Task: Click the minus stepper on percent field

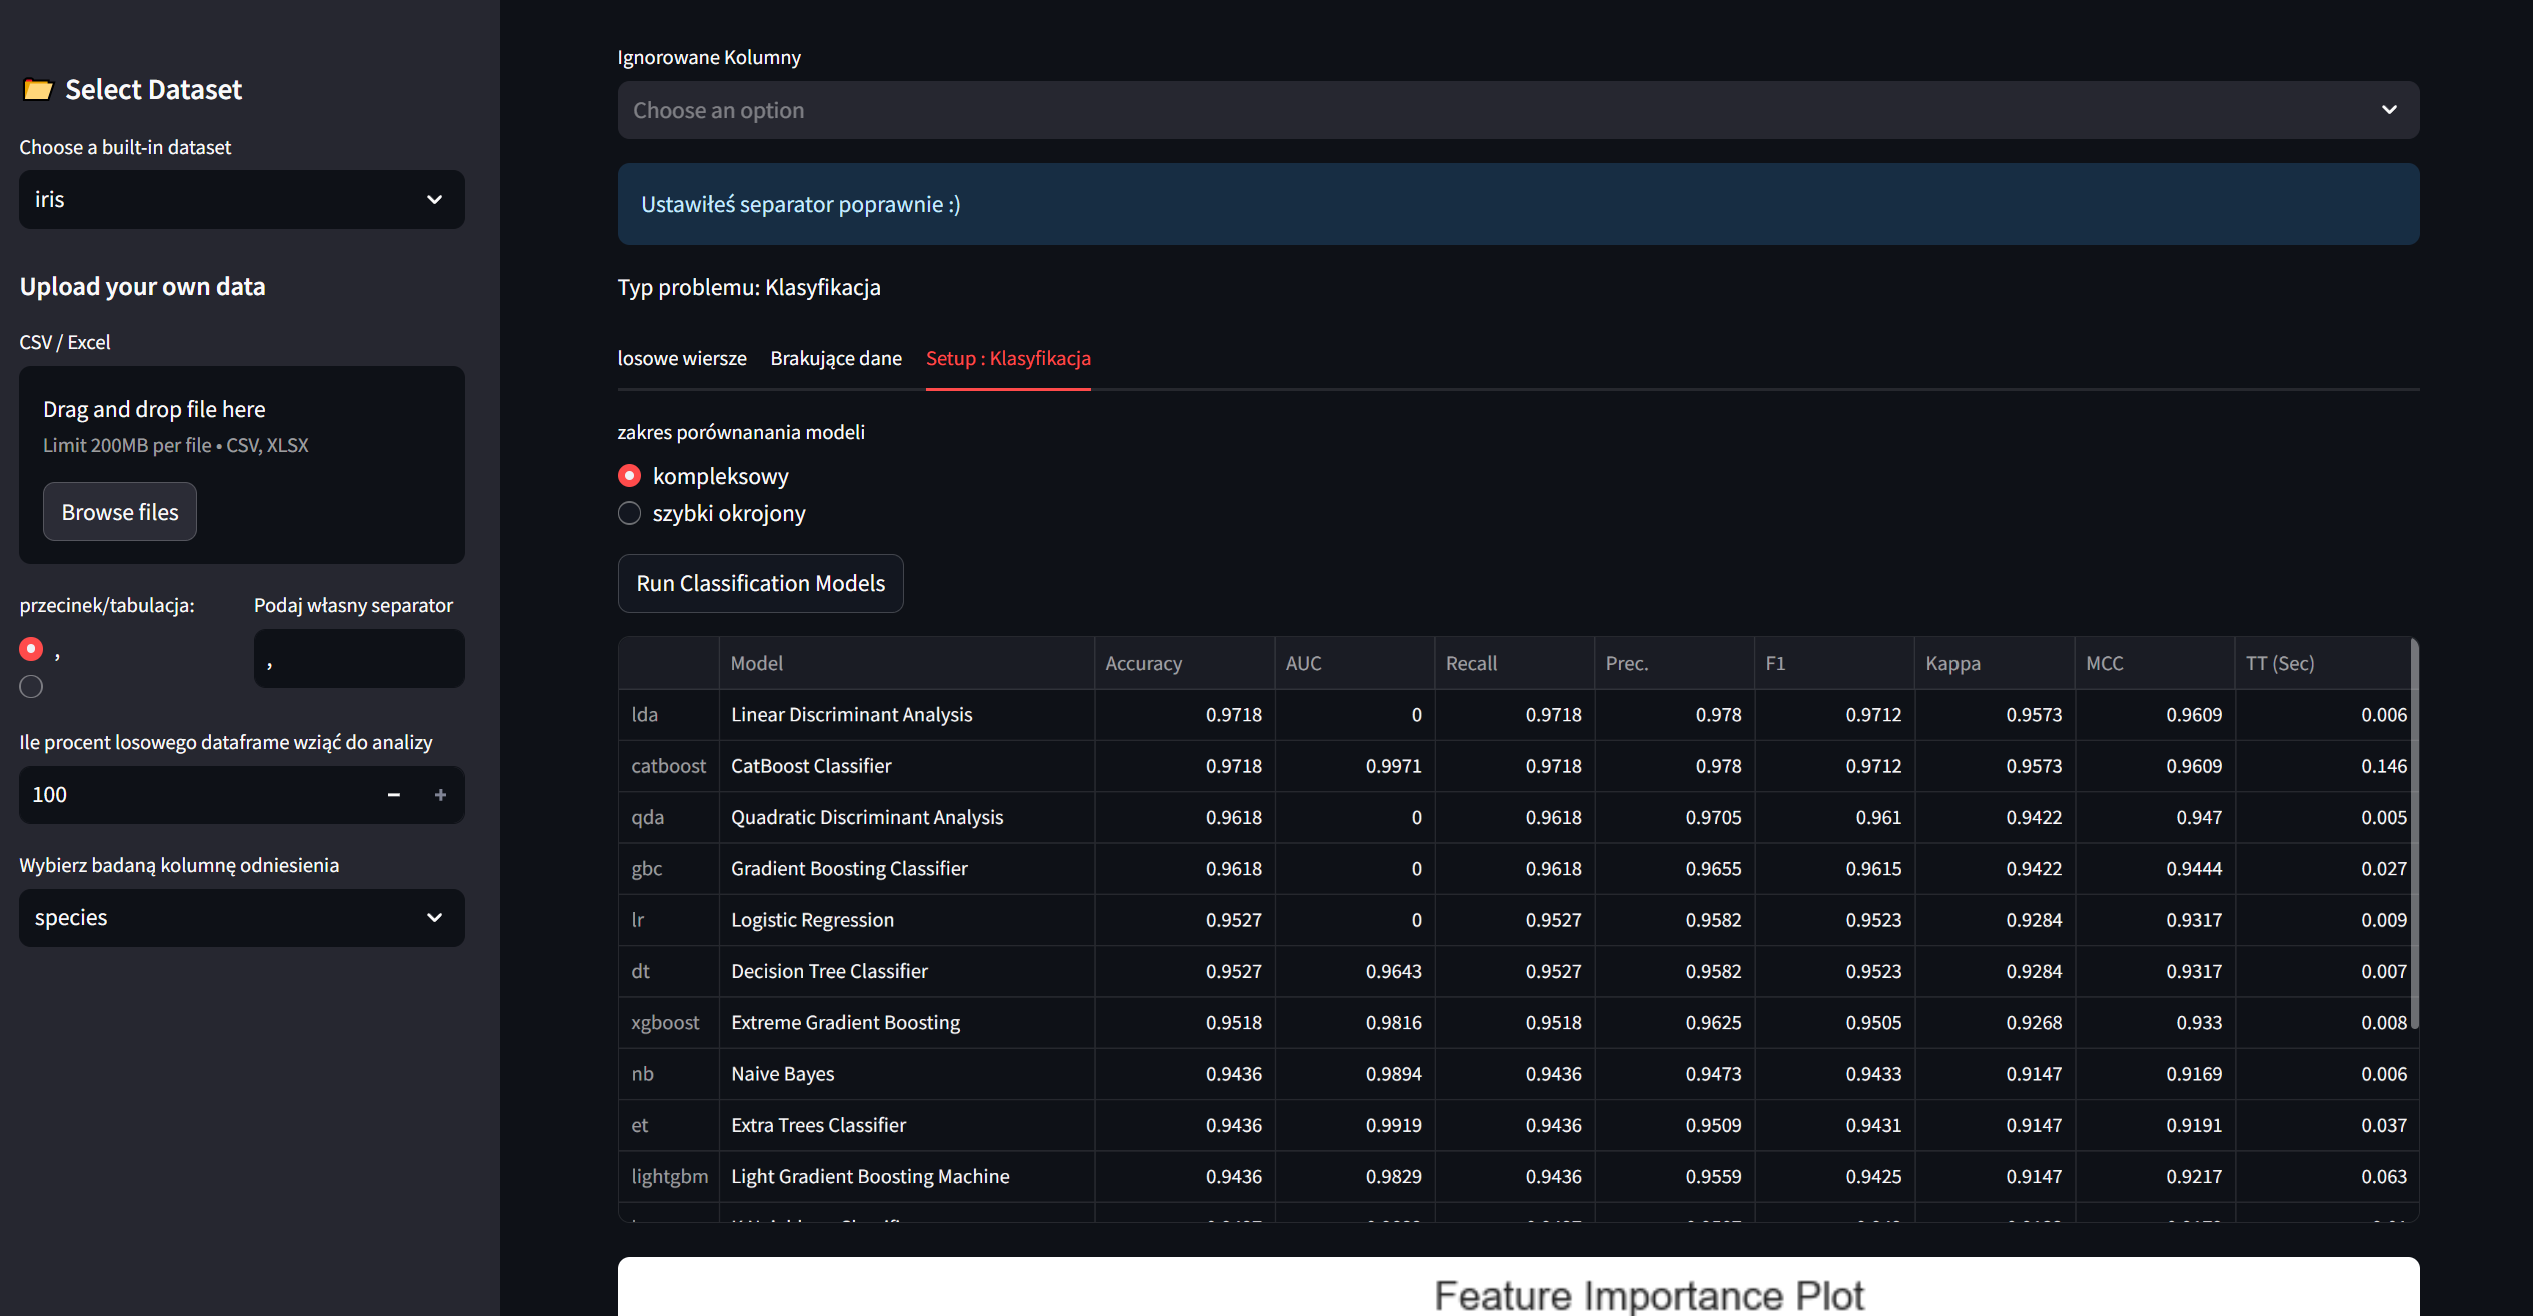Action: 393,795
